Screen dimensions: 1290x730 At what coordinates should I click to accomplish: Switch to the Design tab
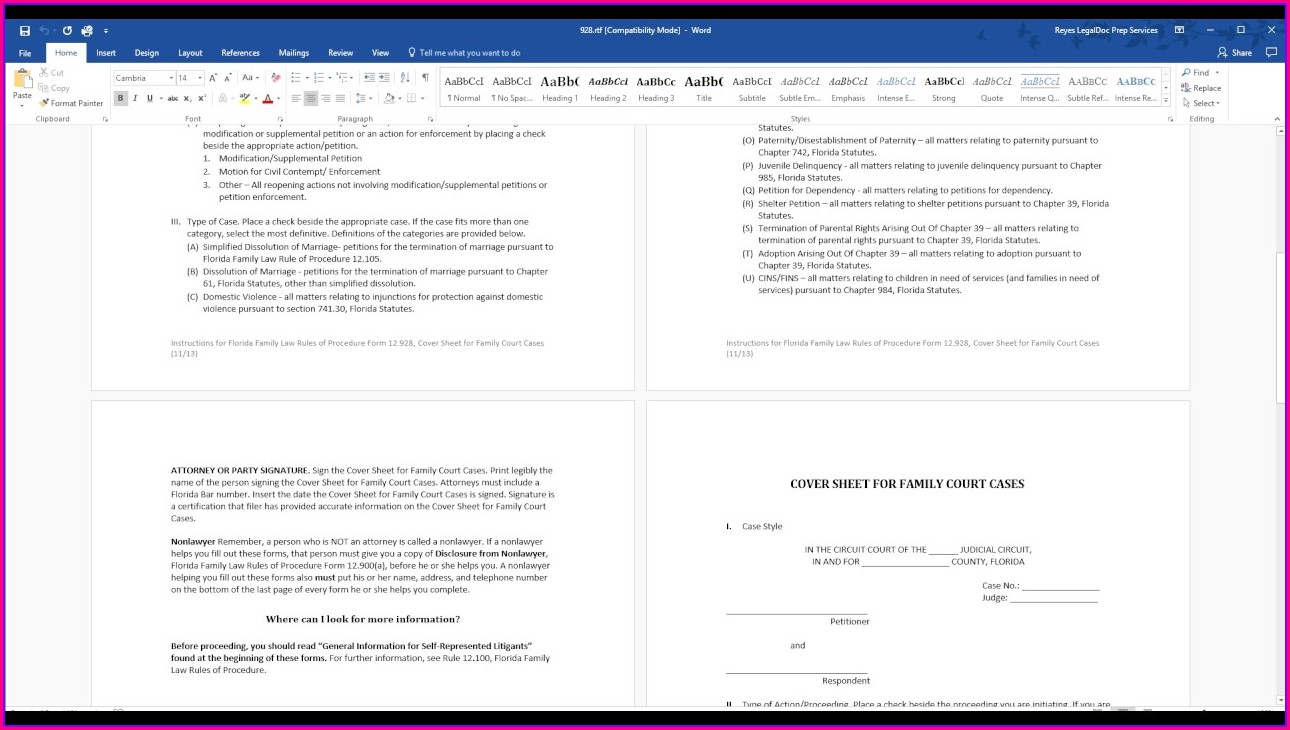[x=147, y=53]
